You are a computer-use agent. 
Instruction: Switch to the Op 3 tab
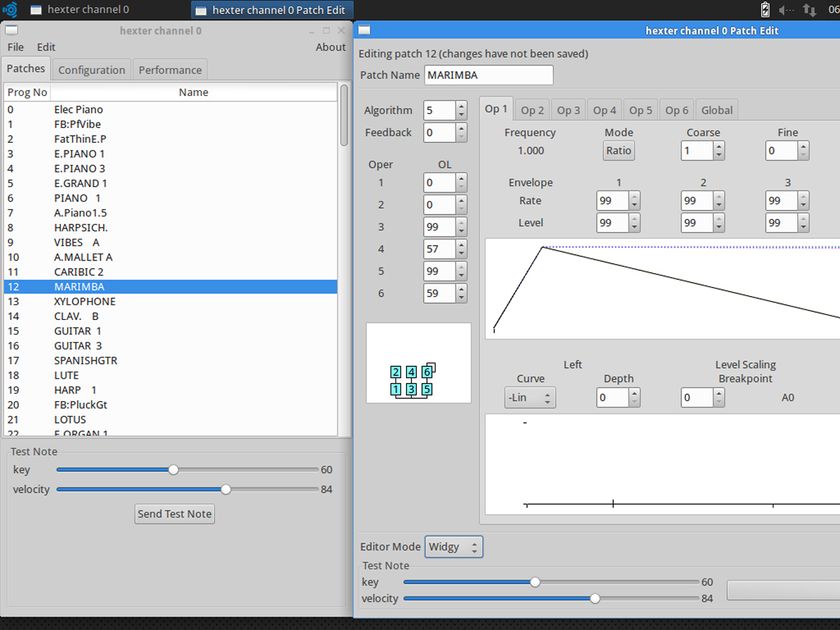(568, 110)
